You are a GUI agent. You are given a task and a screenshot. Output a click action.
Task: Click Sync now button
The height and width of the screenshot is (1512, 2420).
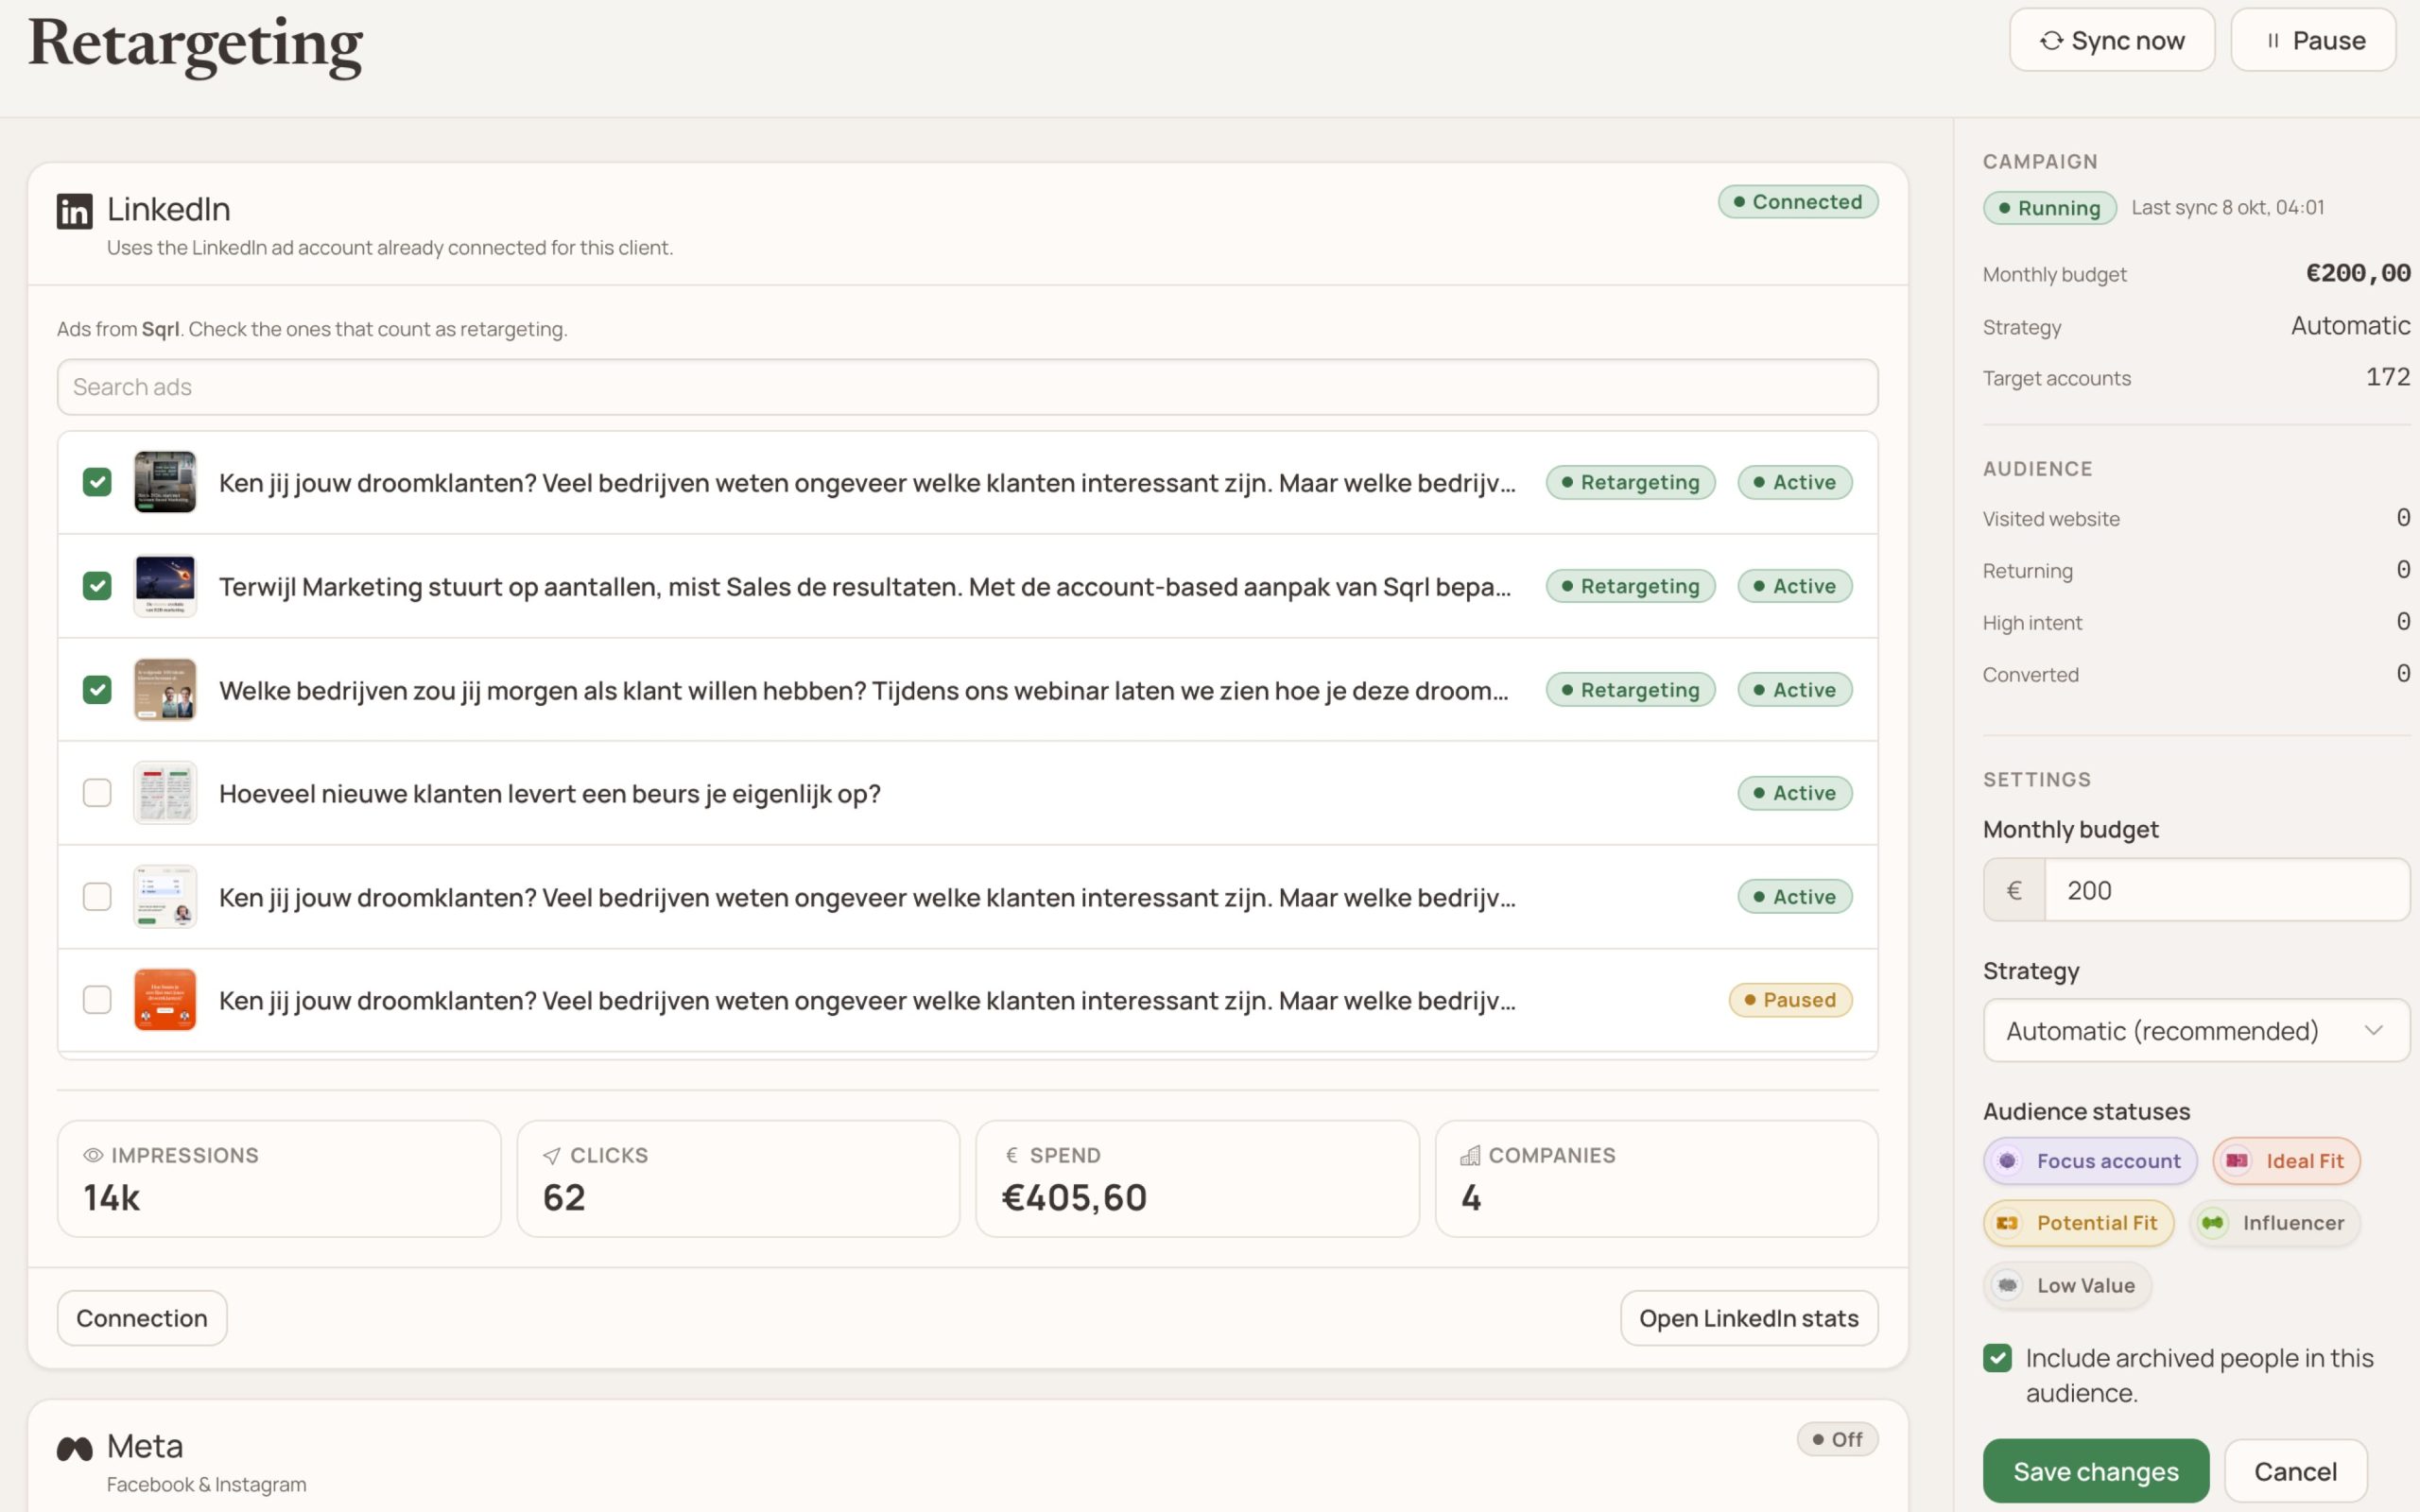click(x=2112, y=40)
